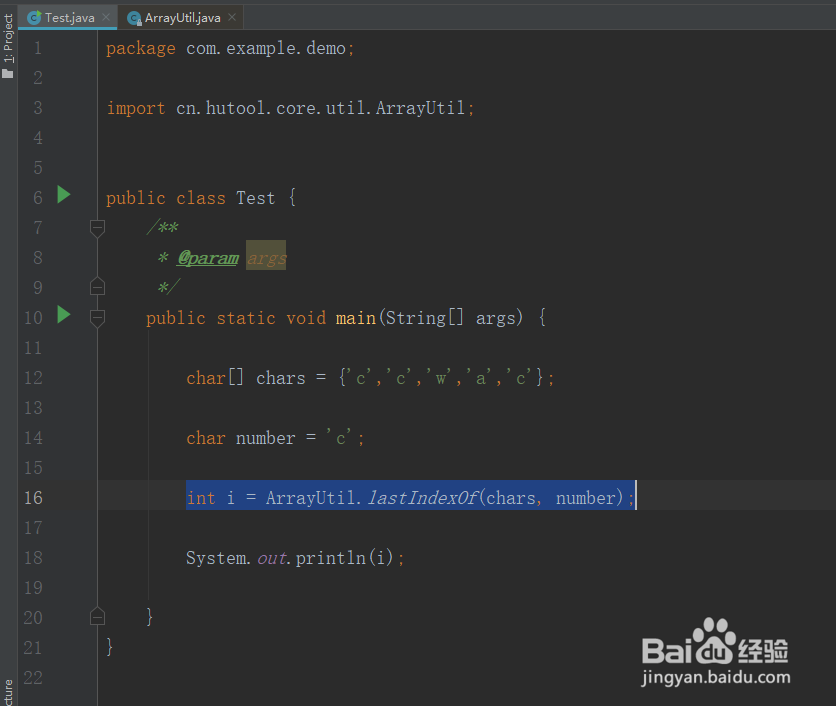Click the out field on line 18
This screenshot has height=706, width=836.
(272, 558)
